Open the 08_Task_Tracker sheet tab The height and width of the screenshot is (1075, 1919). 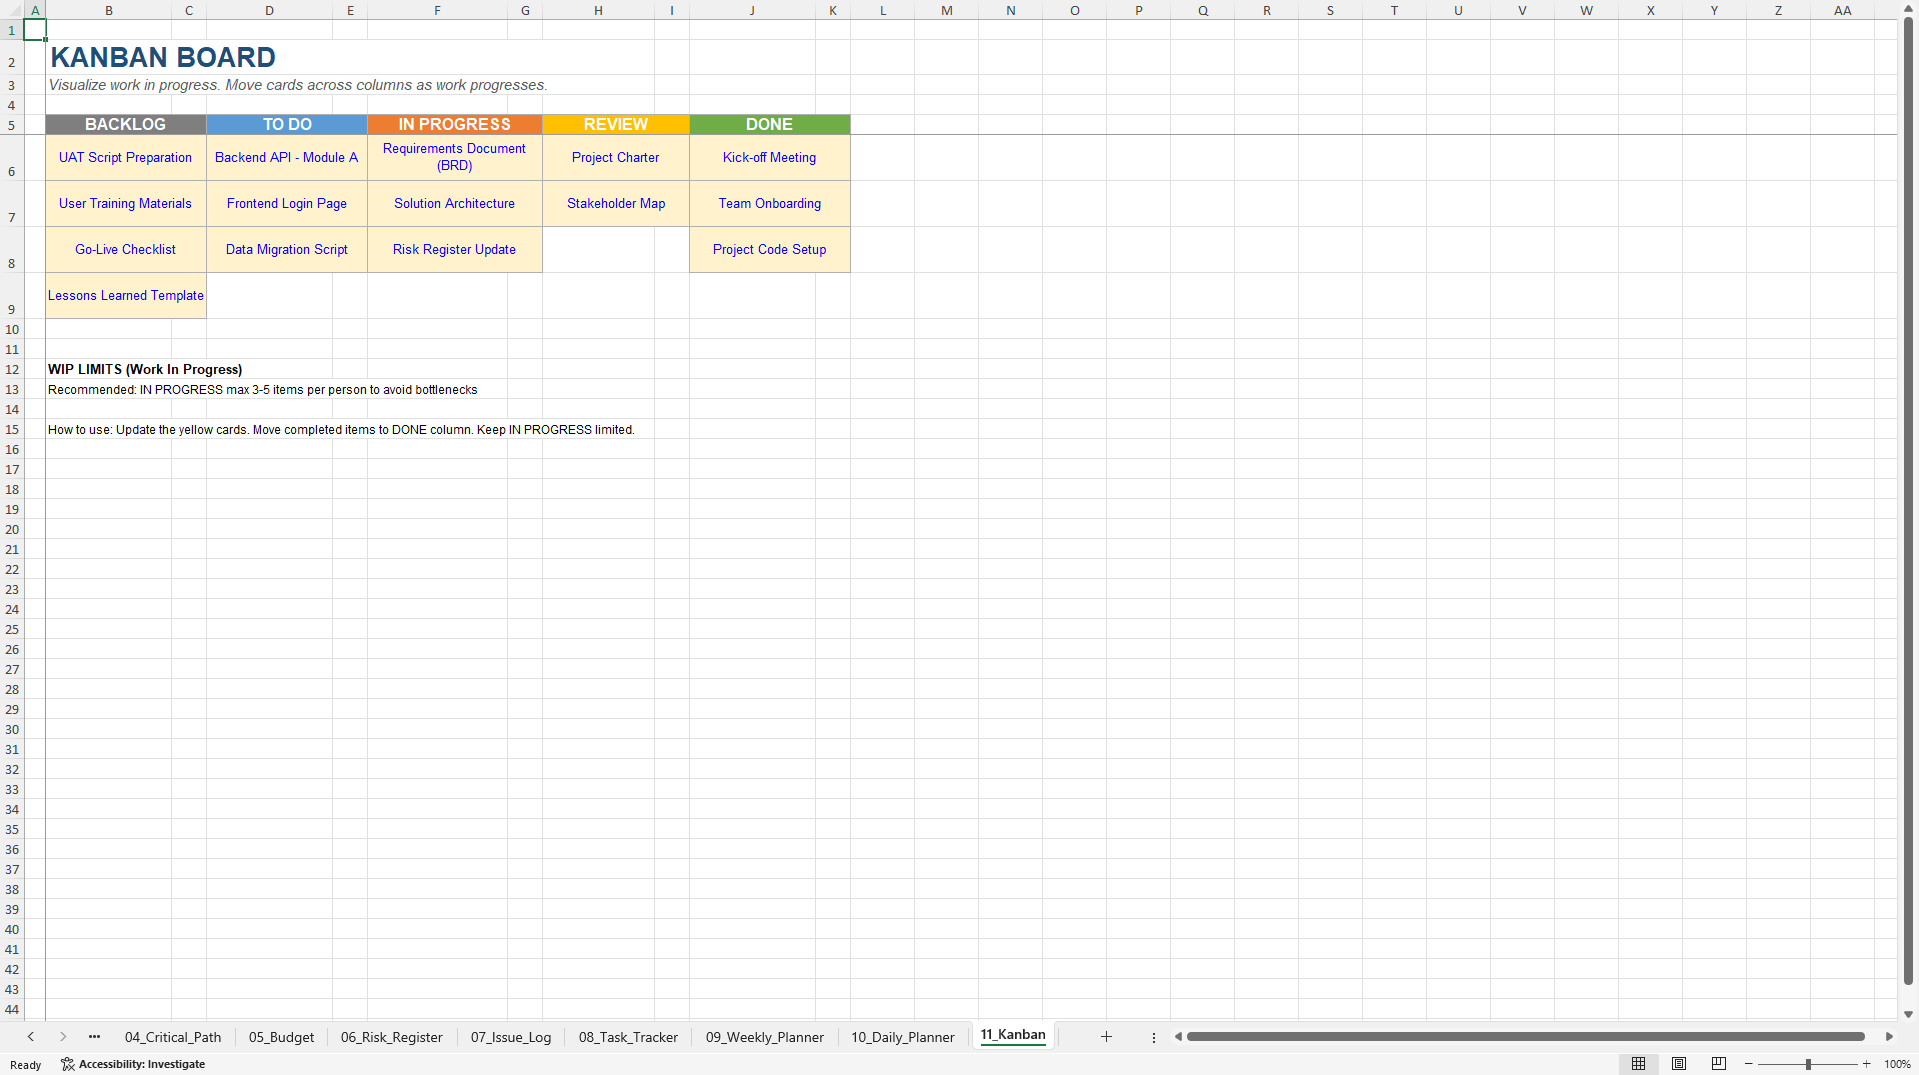click(x=628, y=1037)
